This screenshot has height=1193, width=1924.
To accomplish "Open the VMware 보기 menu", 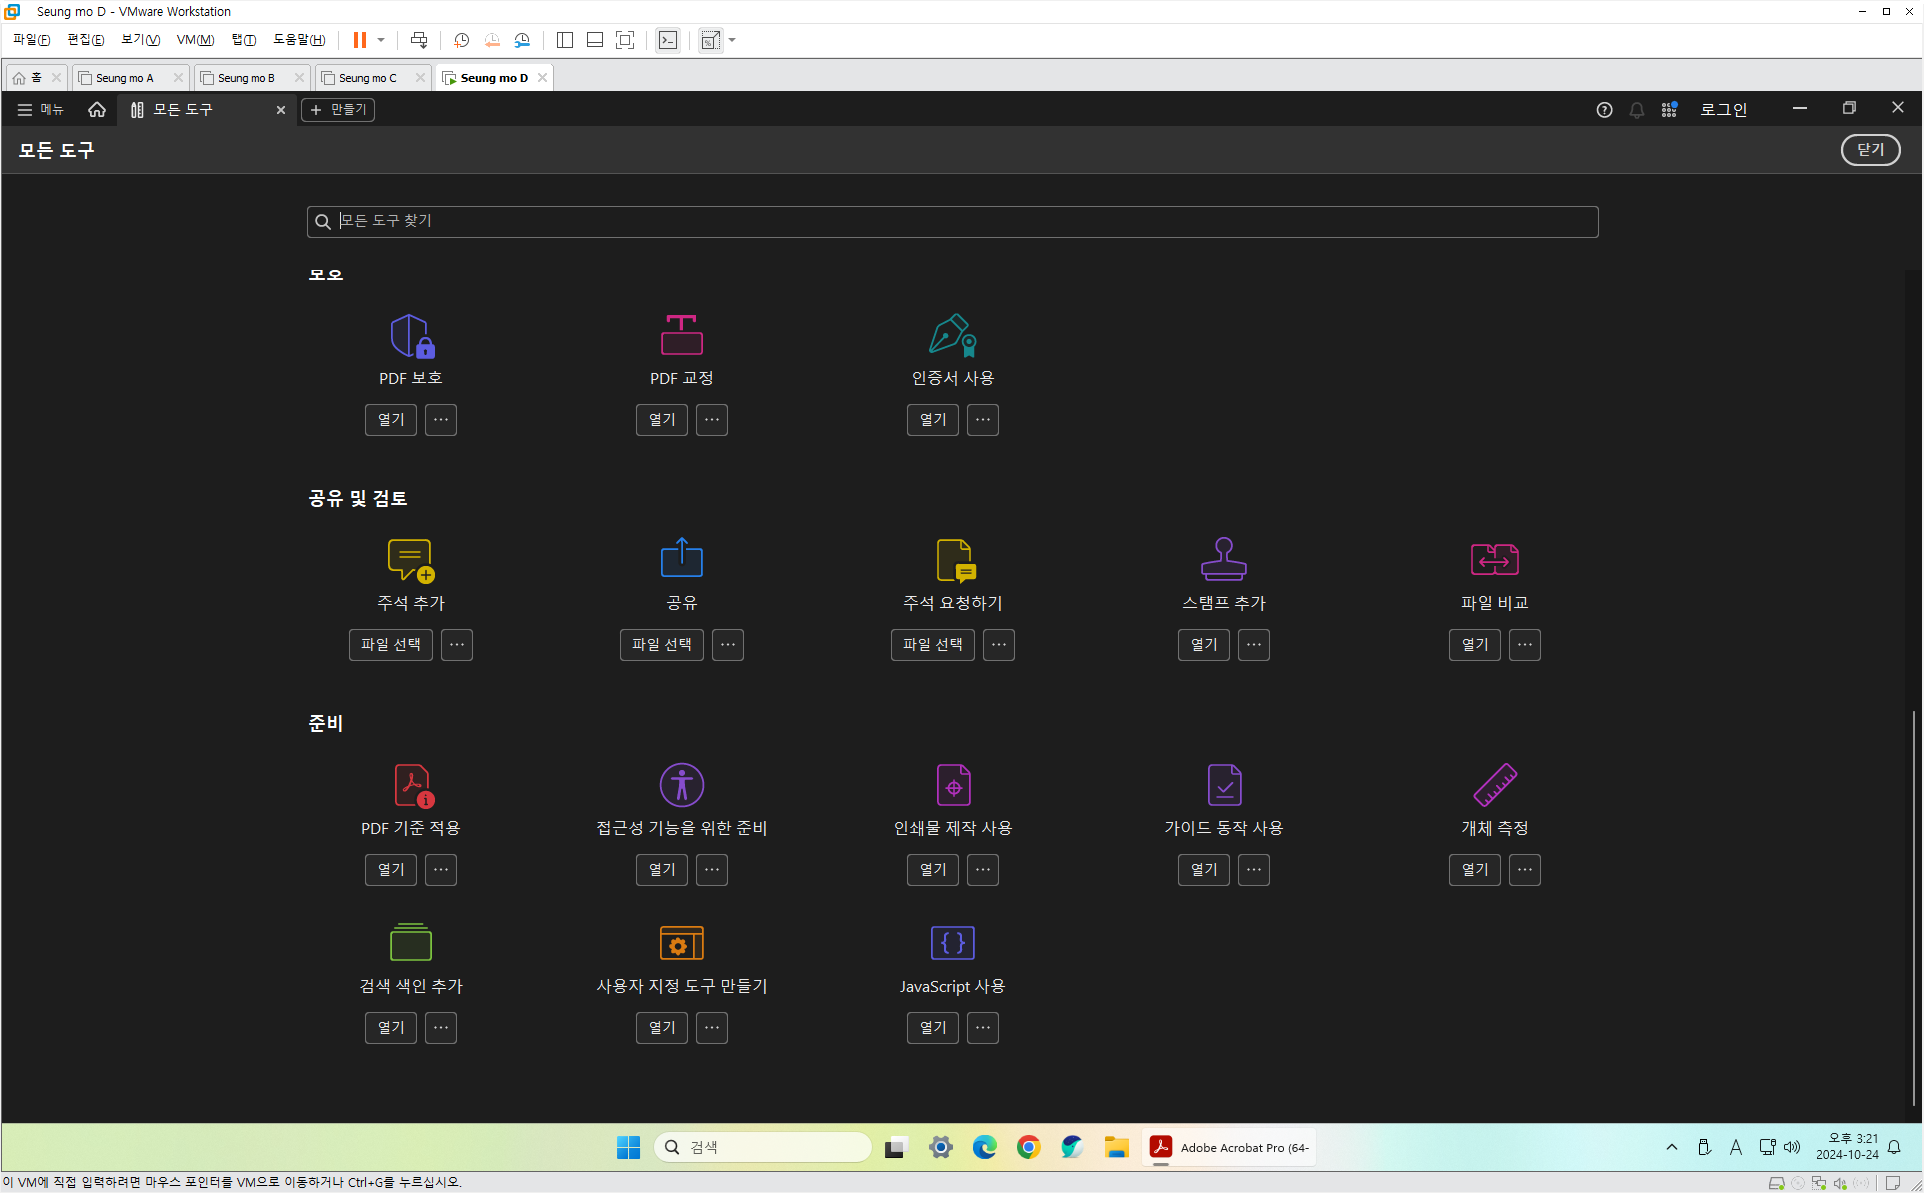I will 140,40.
